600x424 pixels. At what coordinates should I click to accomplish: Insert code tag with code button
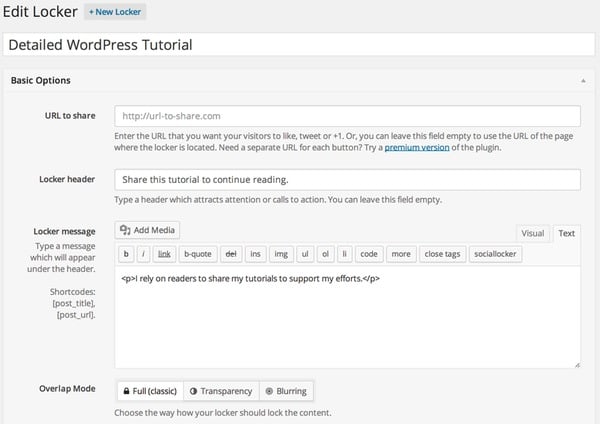(368, 254)
